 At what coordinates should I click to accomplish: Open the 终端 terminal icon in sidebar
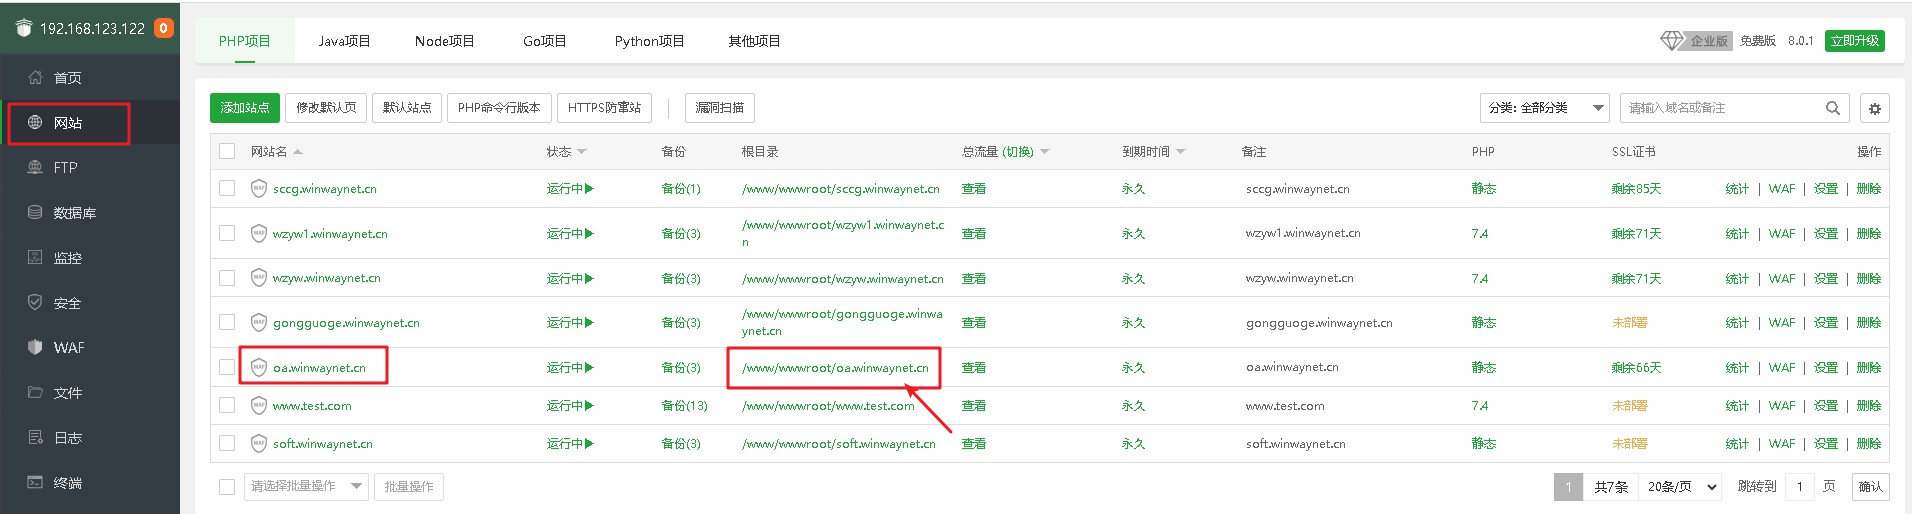coord(35,483)
